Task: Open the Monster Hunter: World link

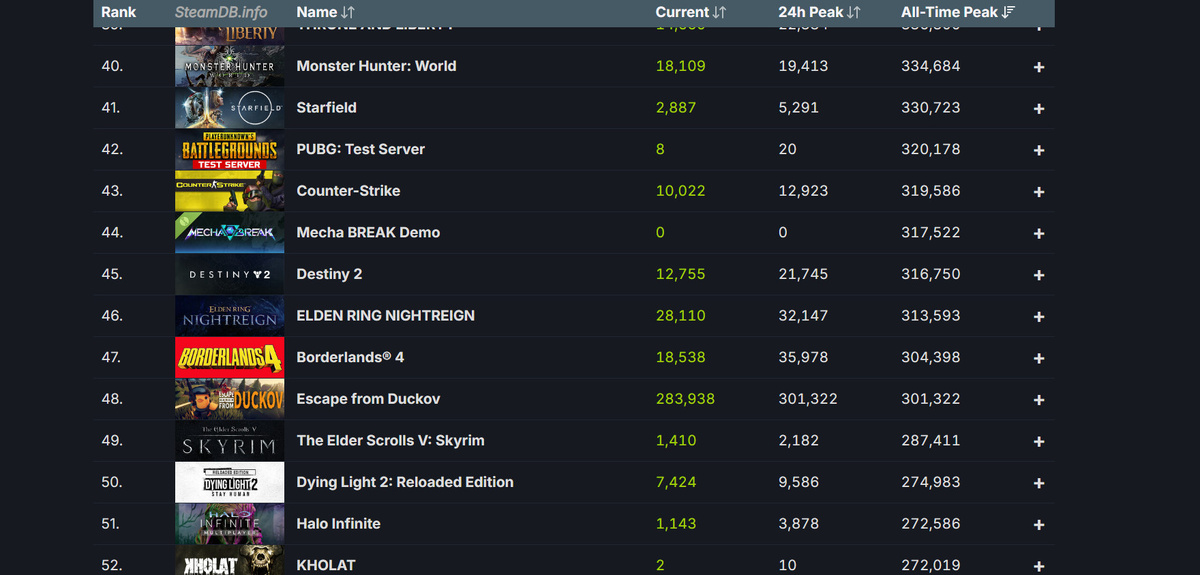Action: [x=376, y=66]
